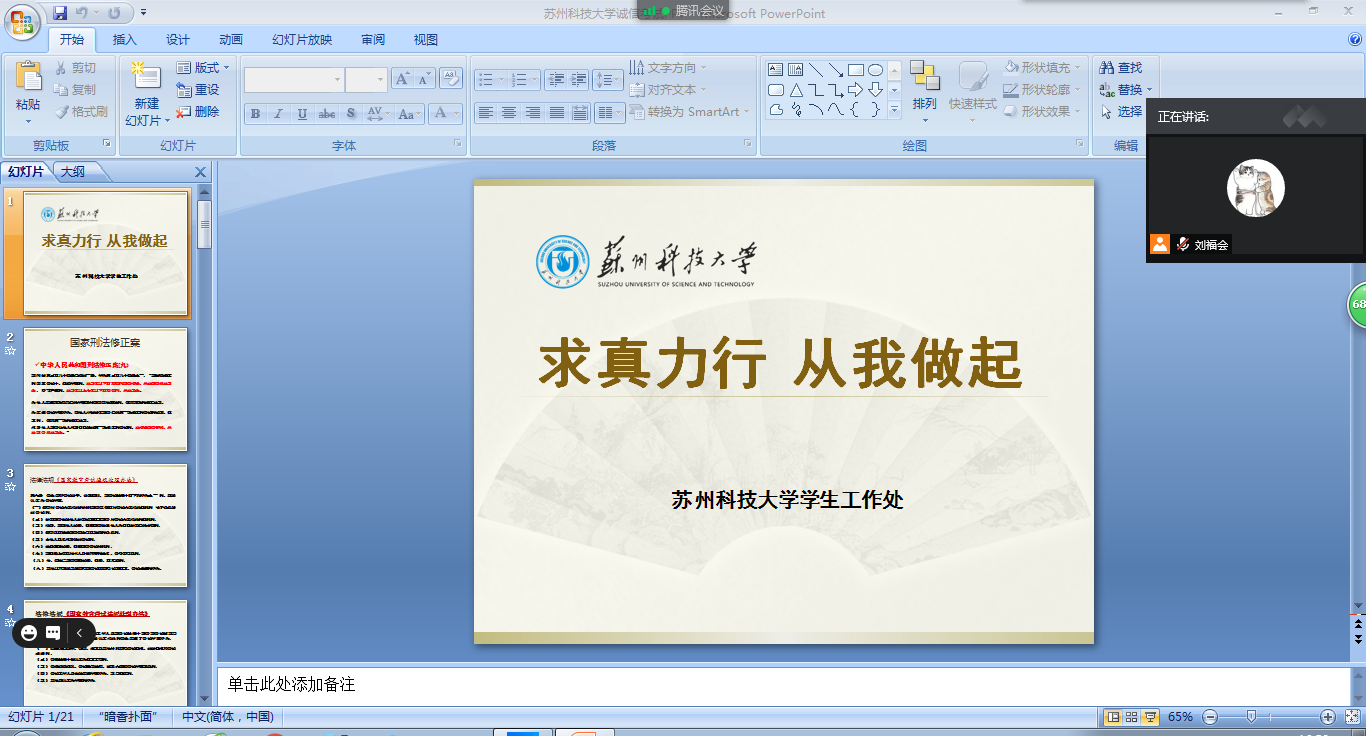The image size is (1366, 736).
Task: Select the isosceles triangle shape
Action: coord(796,90)
